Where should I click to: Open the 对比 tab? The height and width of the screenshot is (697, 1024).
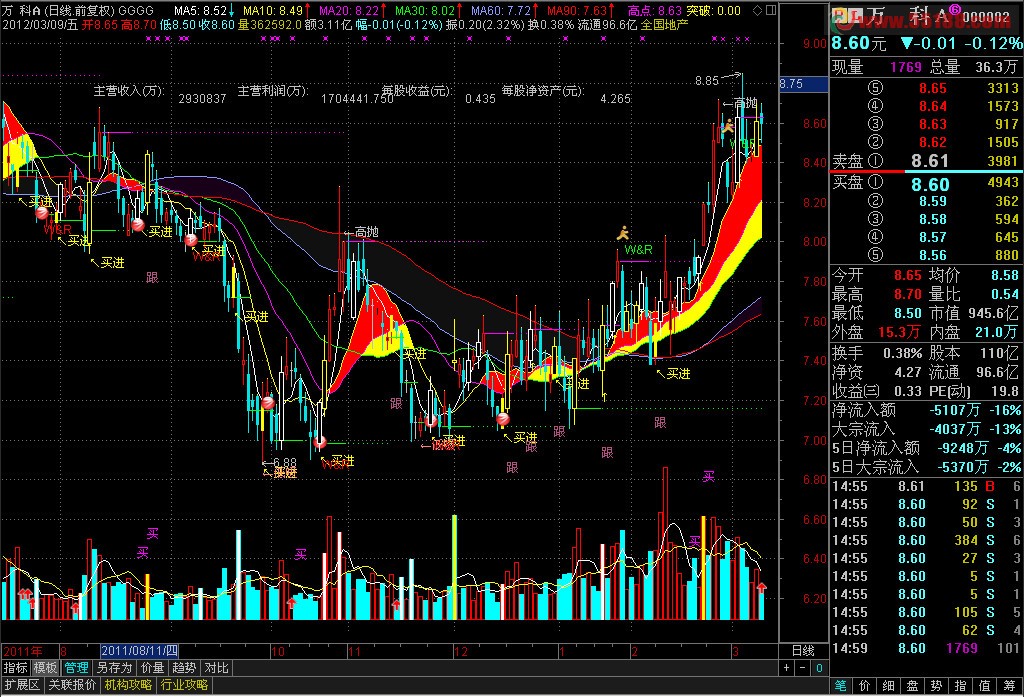[216, 668]
